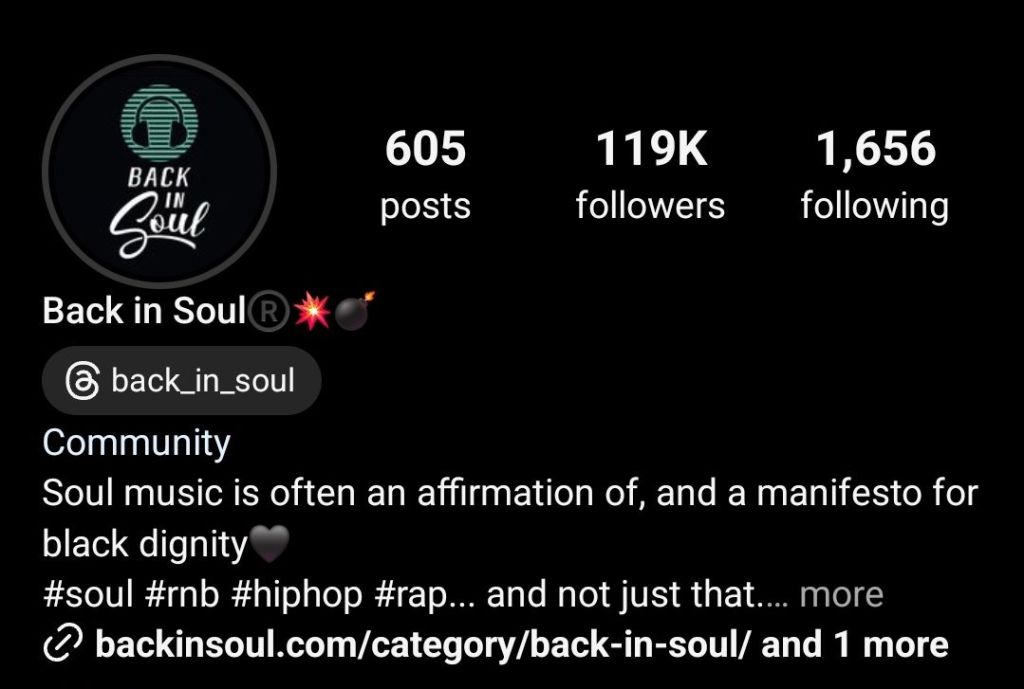Tap the #soul hashtag
Screen dimensions: 1024x689
click(88, 594)
